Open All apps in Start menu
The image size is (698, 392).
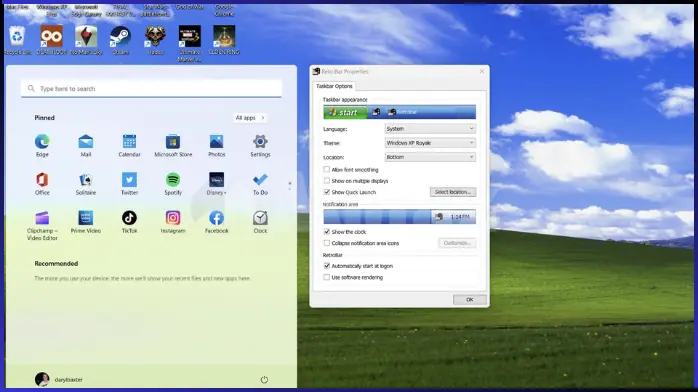point(250,118)
